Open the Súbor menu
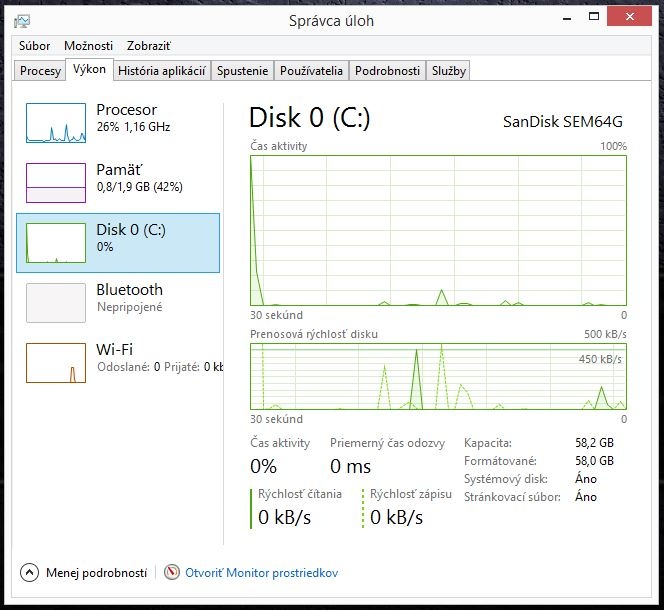 [34, 46]
